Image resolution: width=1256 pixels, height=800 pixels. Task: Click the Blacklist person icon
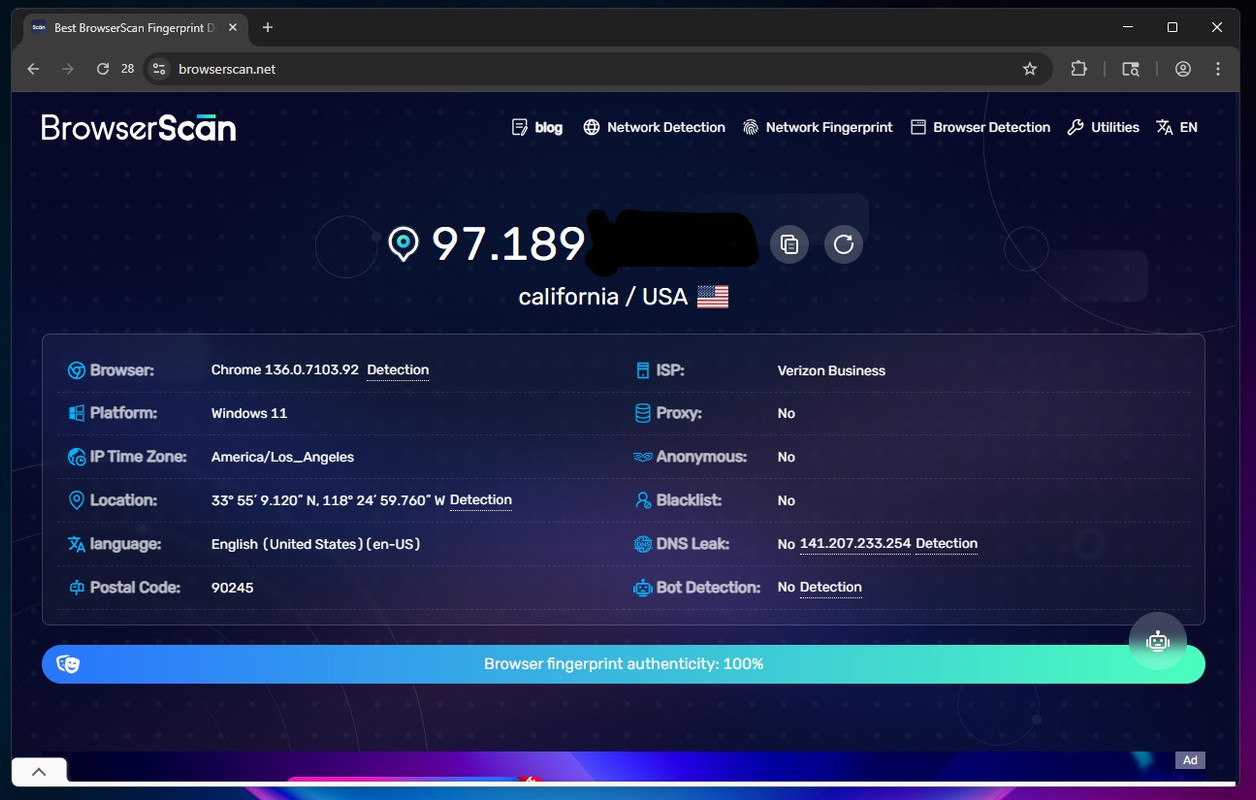[x=643, y=500]
